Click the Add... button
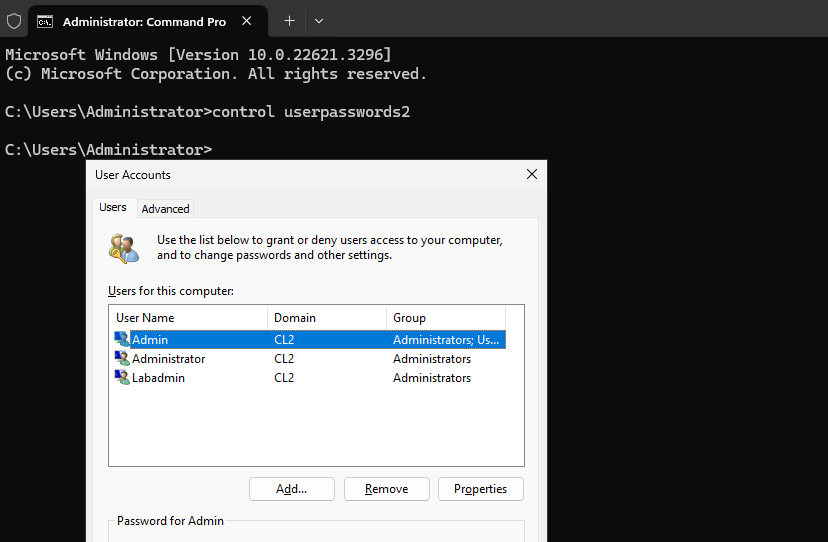 [x=291, y=489]
